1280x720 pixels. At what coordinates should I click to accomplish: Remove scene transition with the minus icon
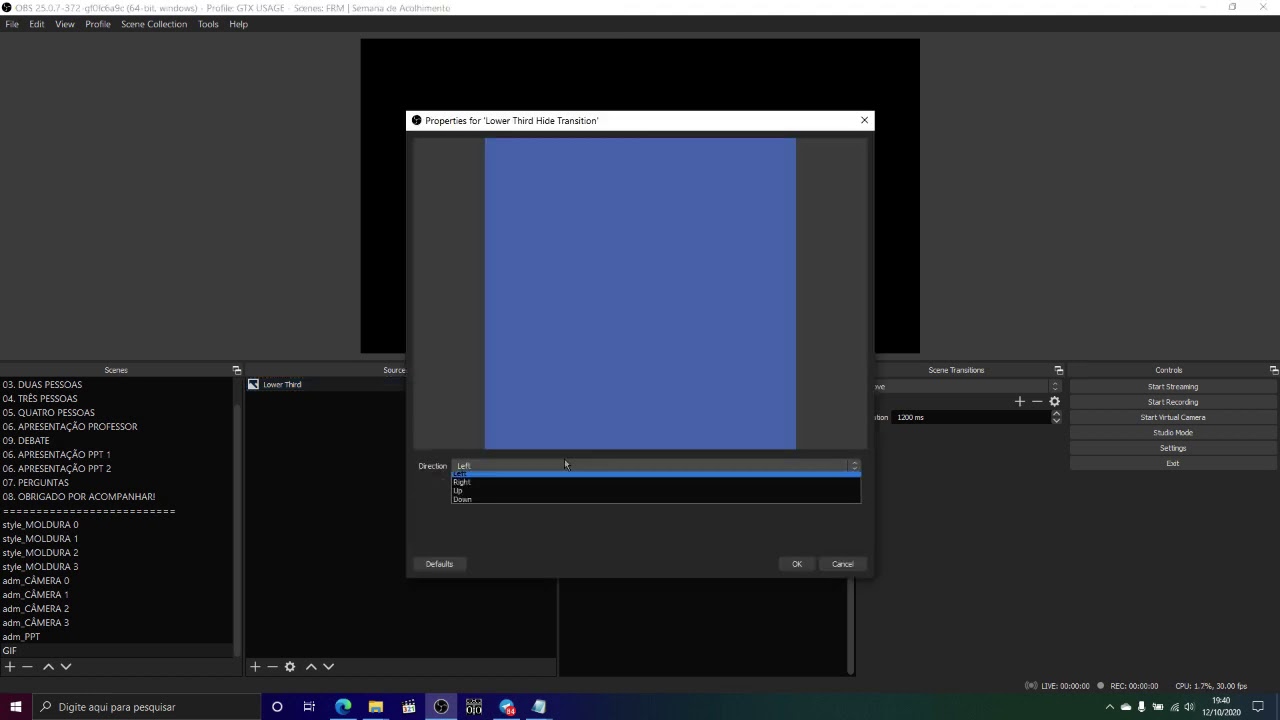coord(1037,401)
